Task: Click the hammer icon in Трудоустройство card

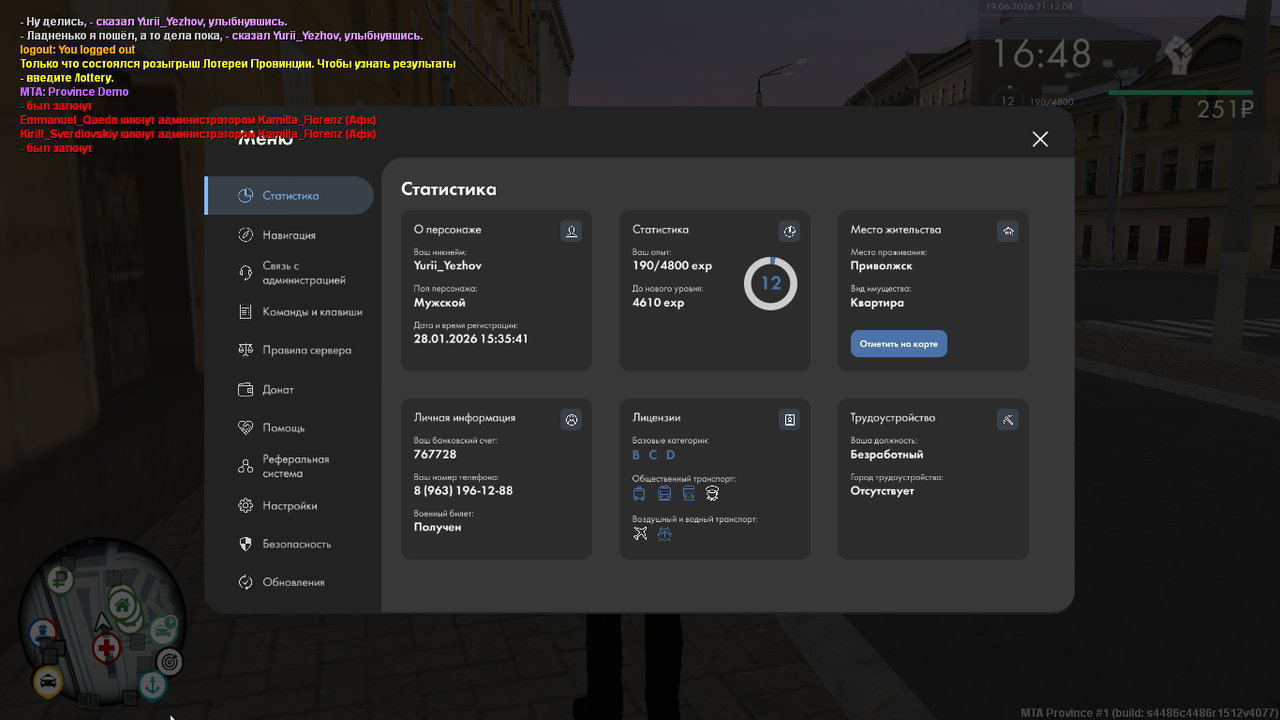Action: click(1008, 420)
